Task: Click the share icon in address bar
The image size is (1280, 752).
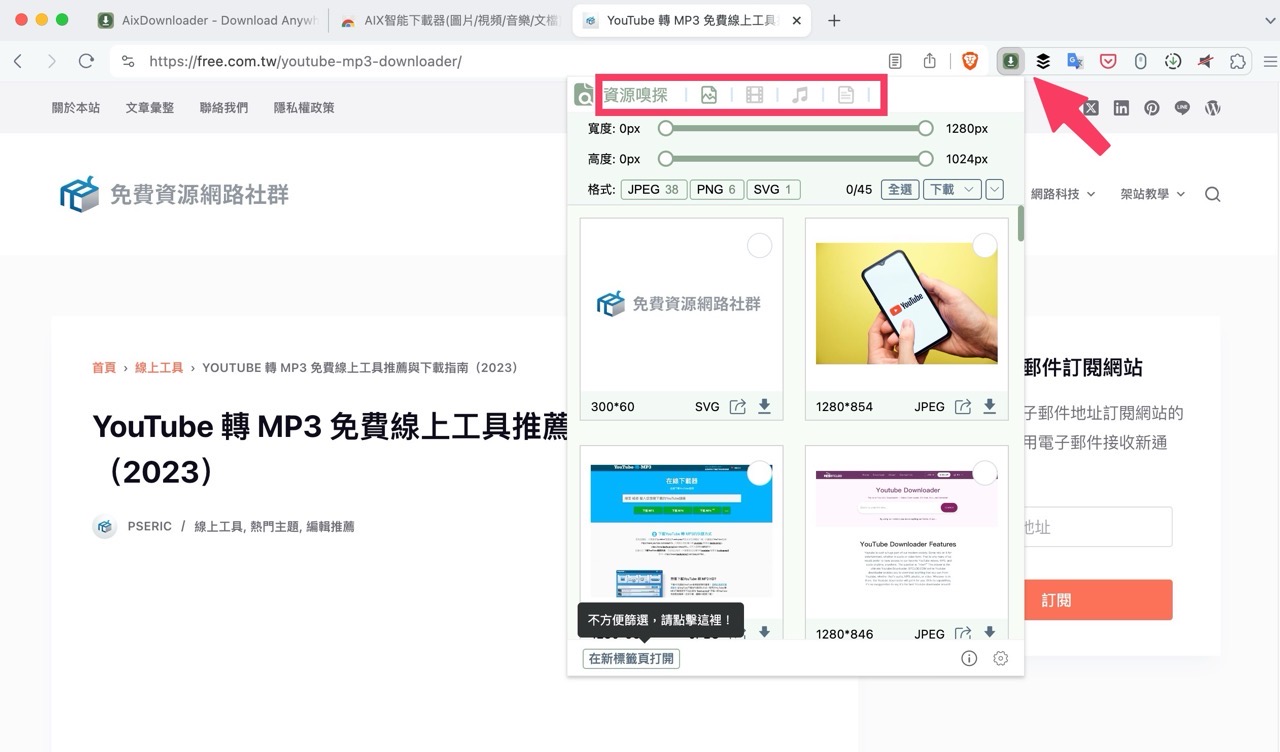Action: [929, 61]
